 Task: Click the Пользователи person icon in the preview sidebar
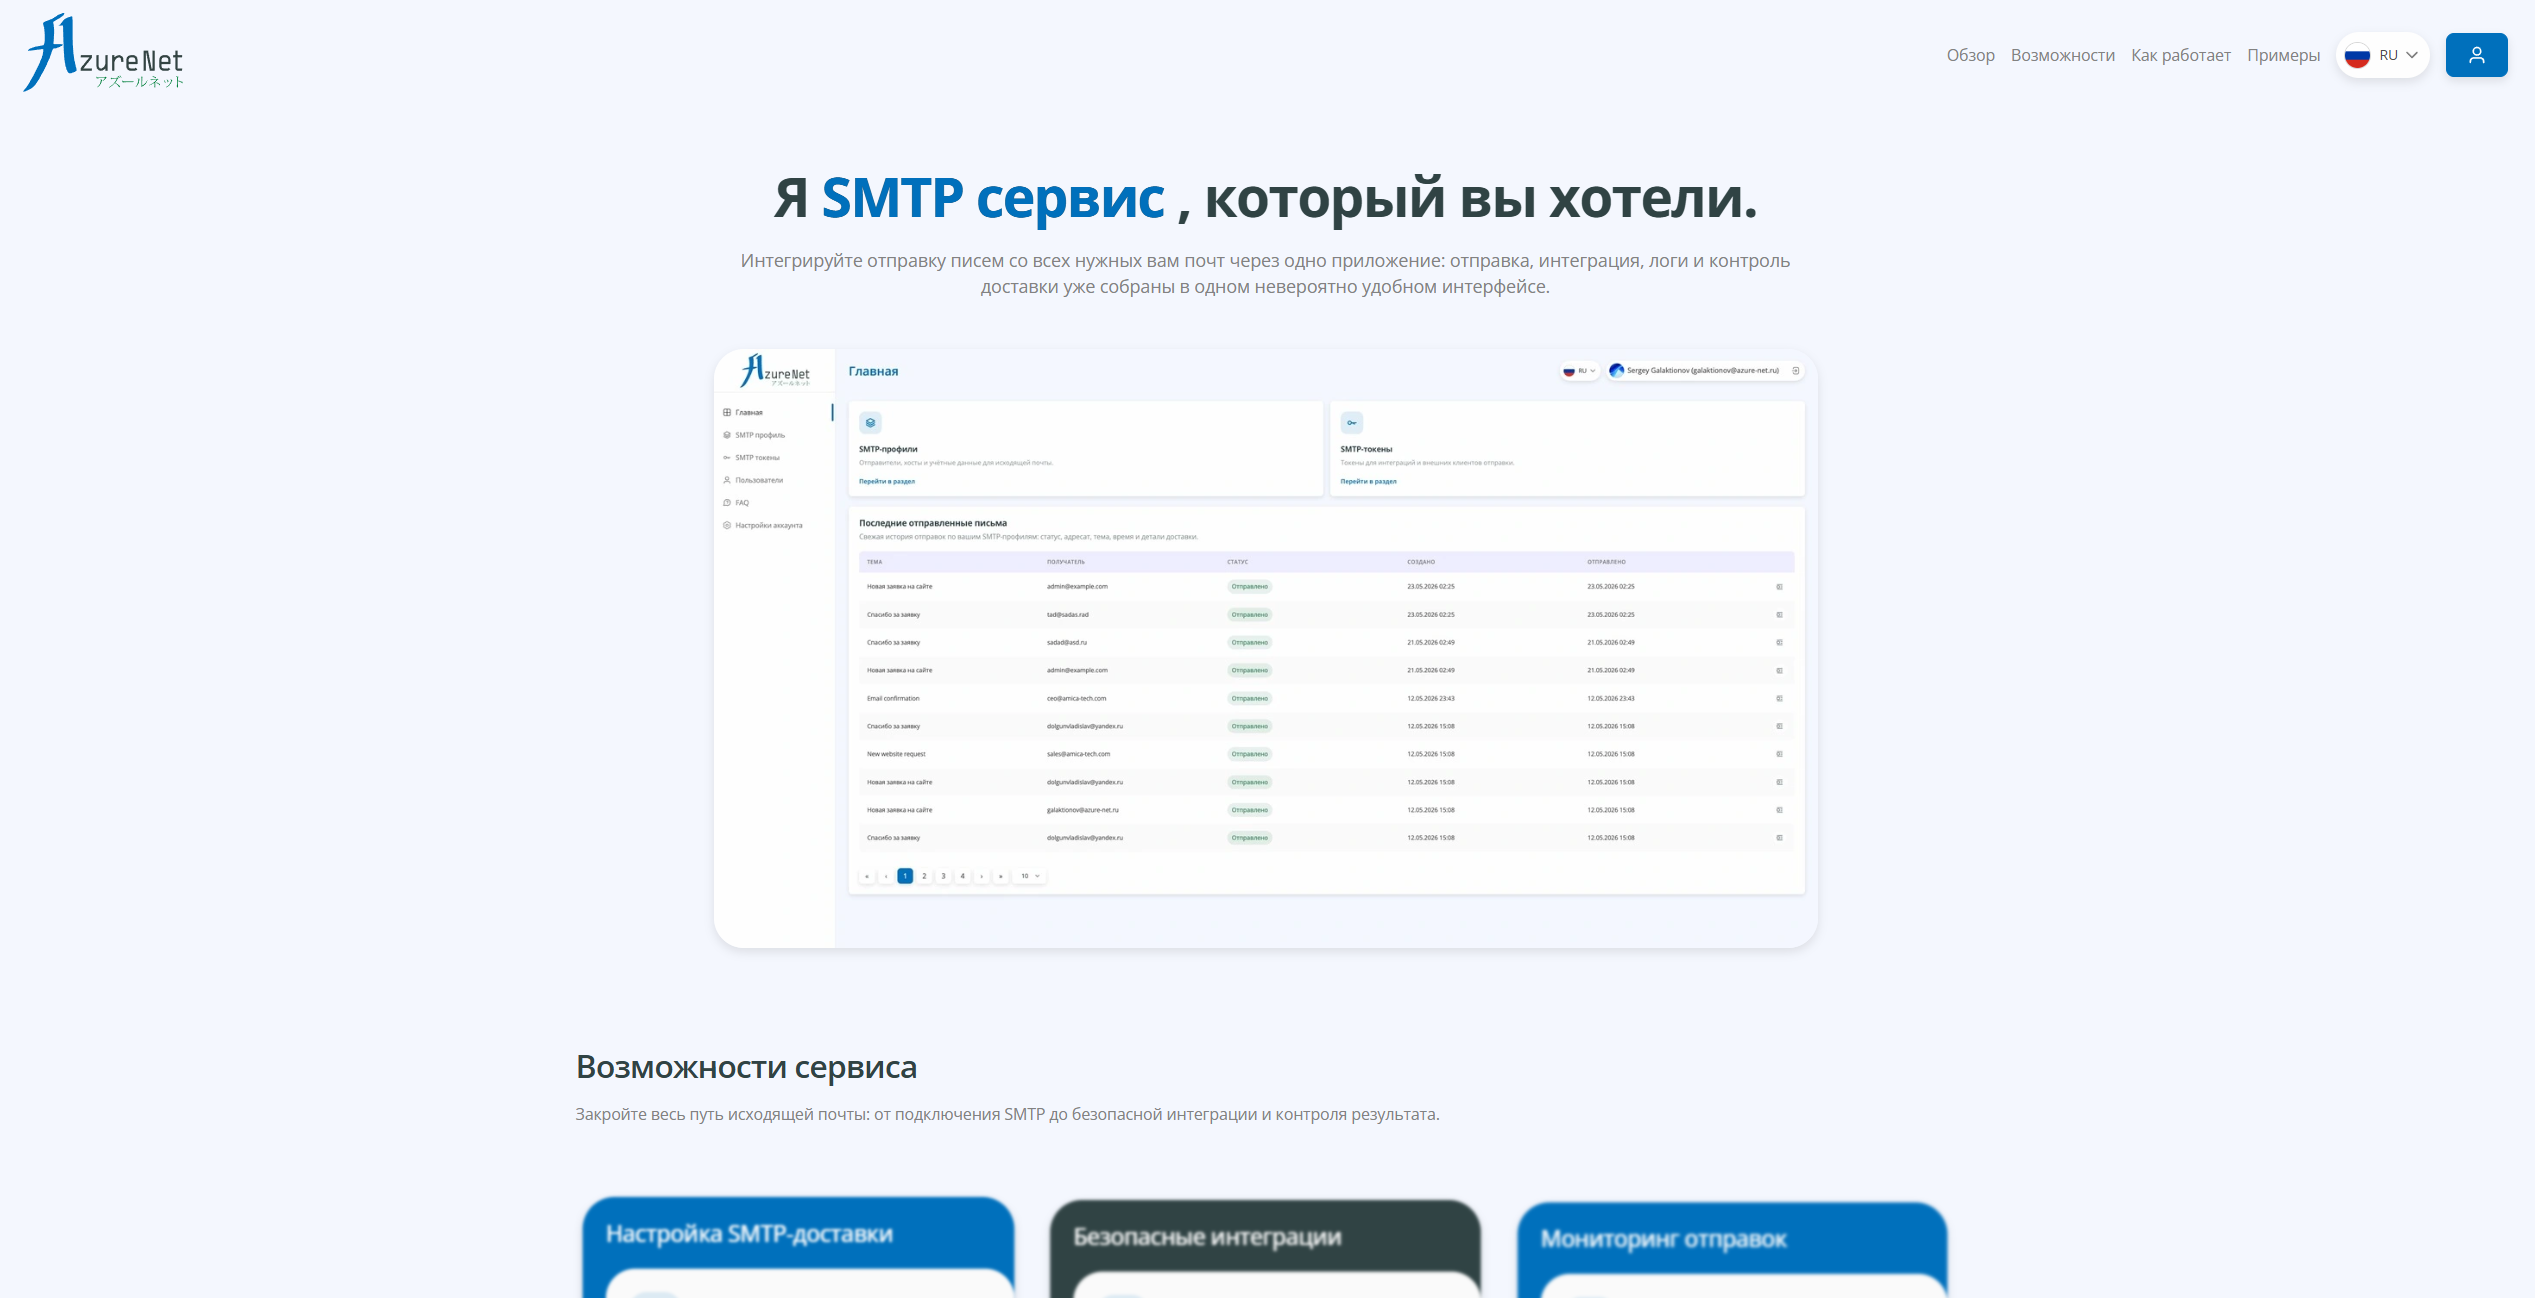[727, 480]
